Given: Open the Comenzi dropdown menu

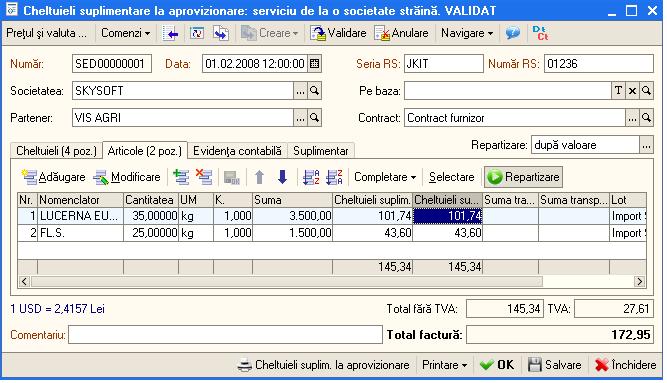Looking at the screenshot, I should click(125, 33).
